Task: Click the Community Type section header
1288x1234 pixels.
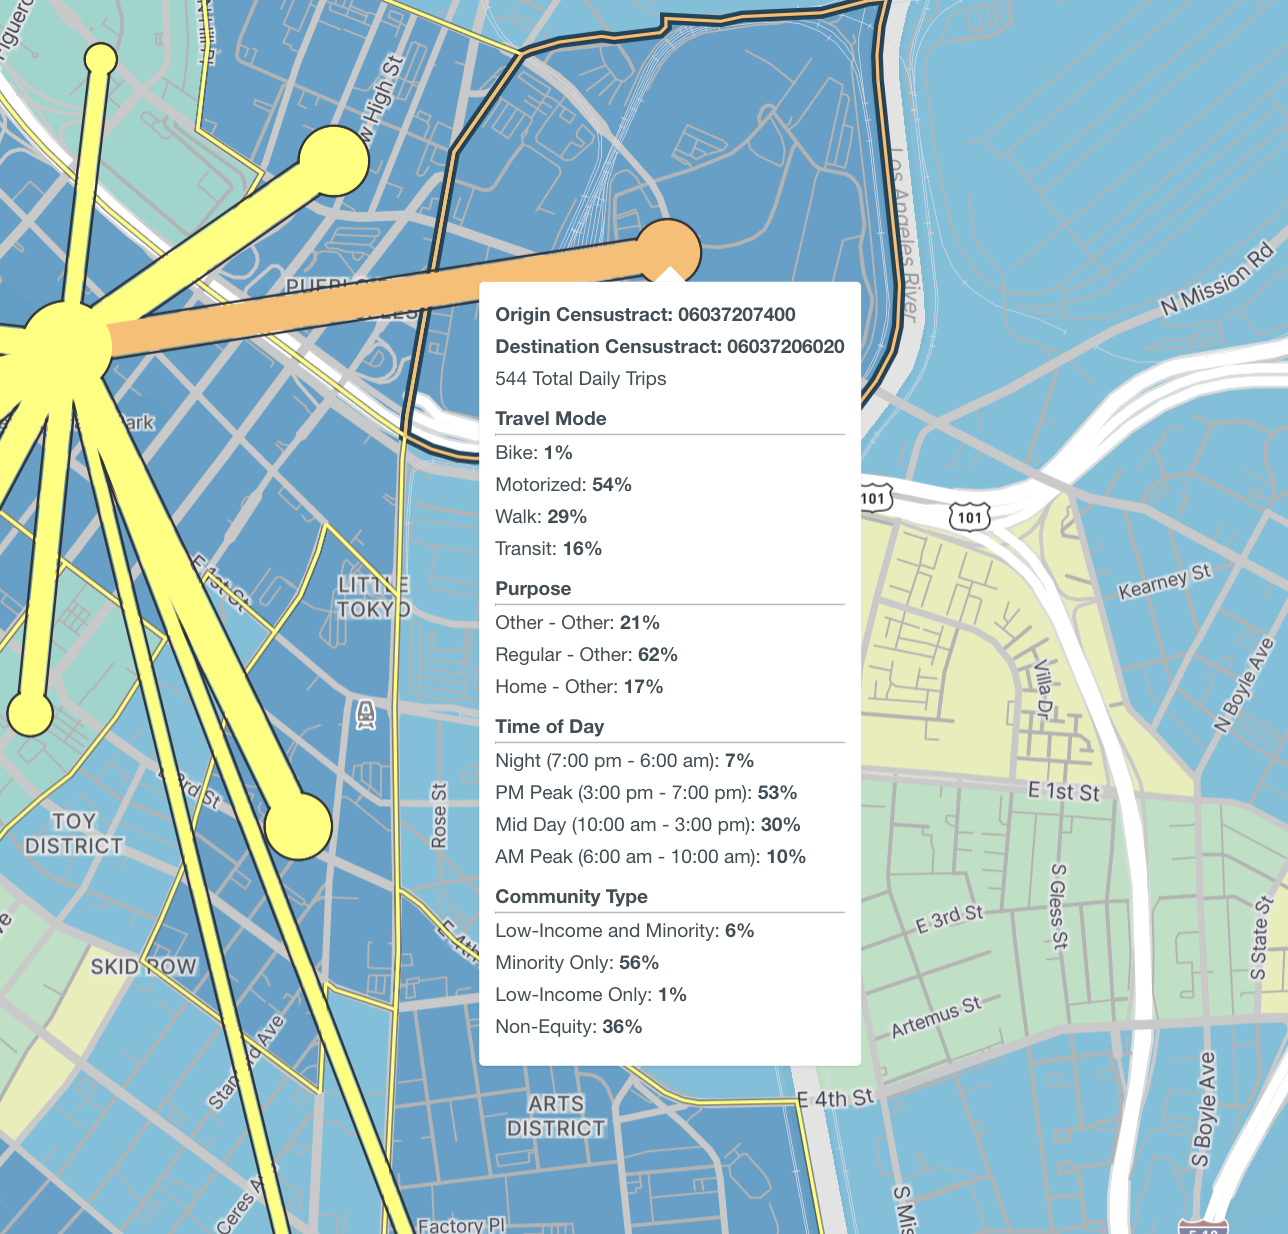Action: [571, 897]
